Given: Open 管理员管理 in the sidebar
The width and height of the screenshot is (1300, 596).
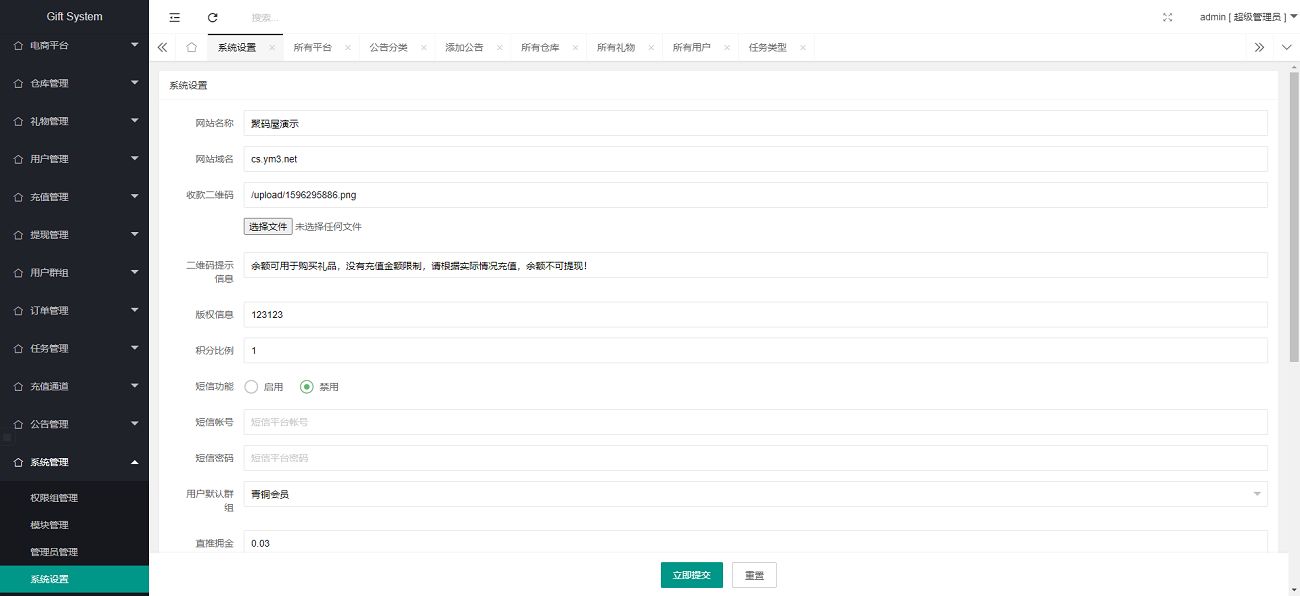Looking at the screenshot, I should [54, 552].
